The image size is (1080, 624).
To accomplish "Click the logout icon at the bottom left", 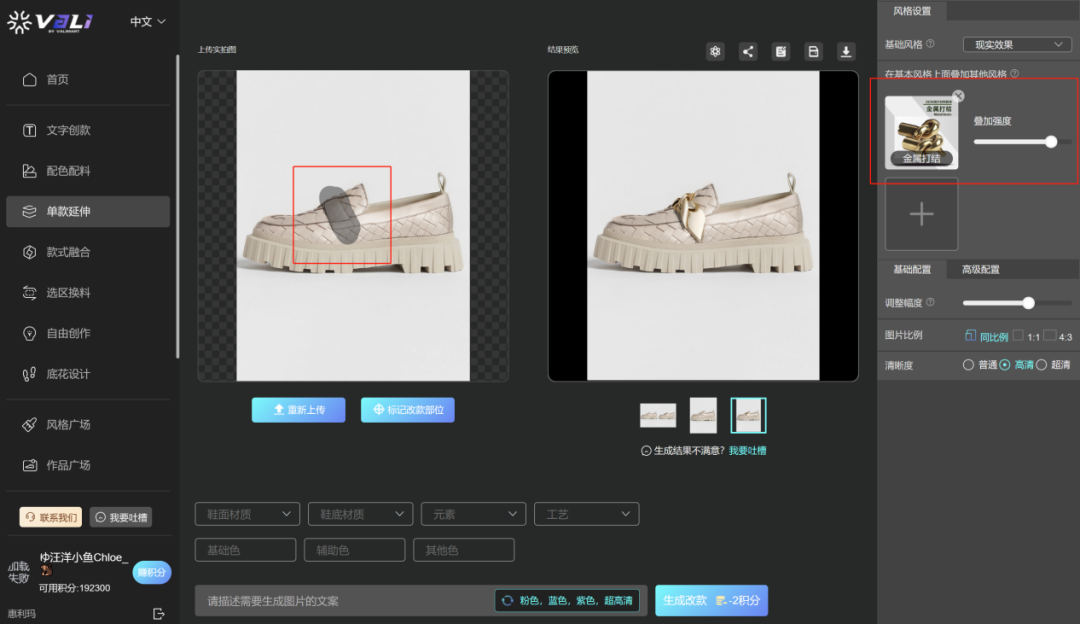I will click(x=158, y=613).
